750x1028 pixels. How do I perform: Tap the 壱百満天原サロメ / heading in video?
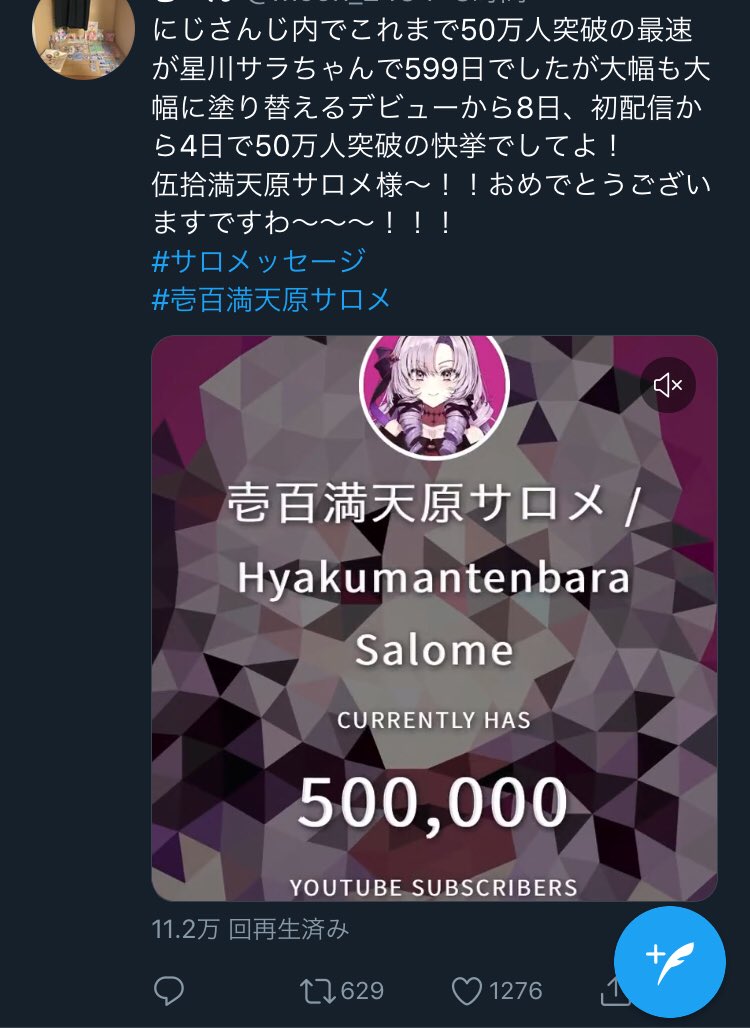tap(433, 504)
